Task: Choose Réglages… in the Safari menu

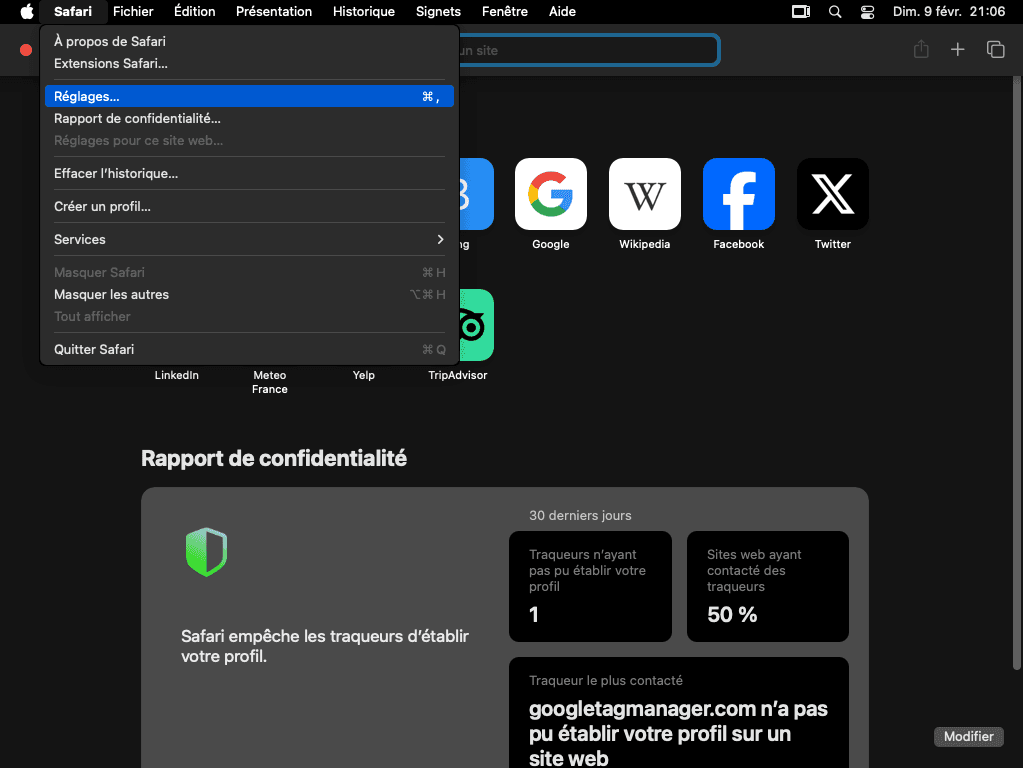Action: (x=249, y=97)
